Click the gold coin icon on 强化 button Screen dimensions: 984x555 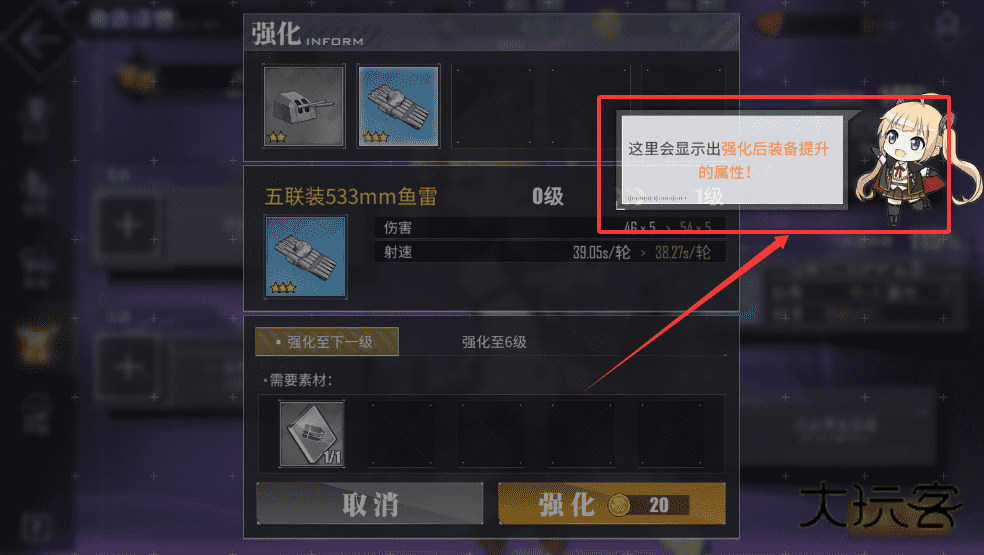pos(619,505)
